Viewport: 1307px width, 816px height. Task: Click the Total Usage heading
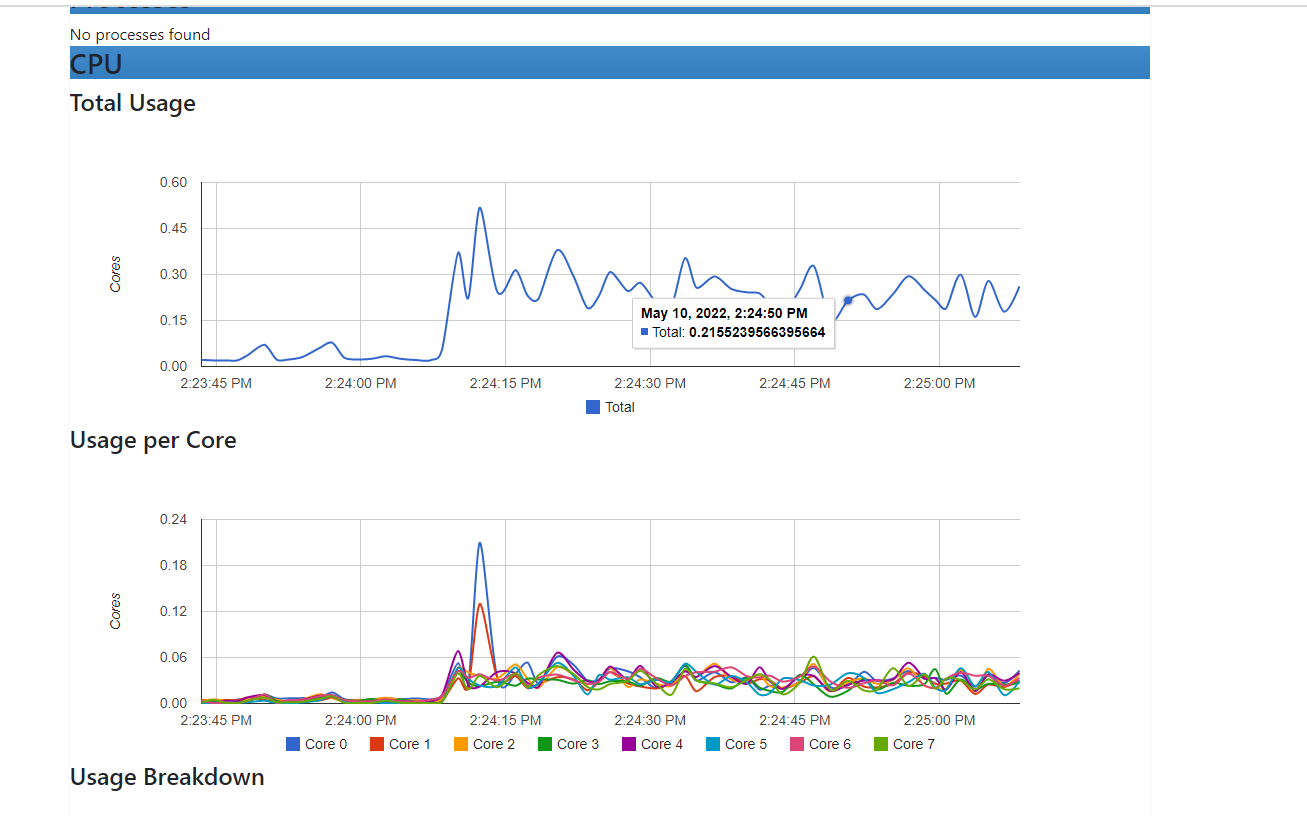pyautogui.click(x=133, y=103)
